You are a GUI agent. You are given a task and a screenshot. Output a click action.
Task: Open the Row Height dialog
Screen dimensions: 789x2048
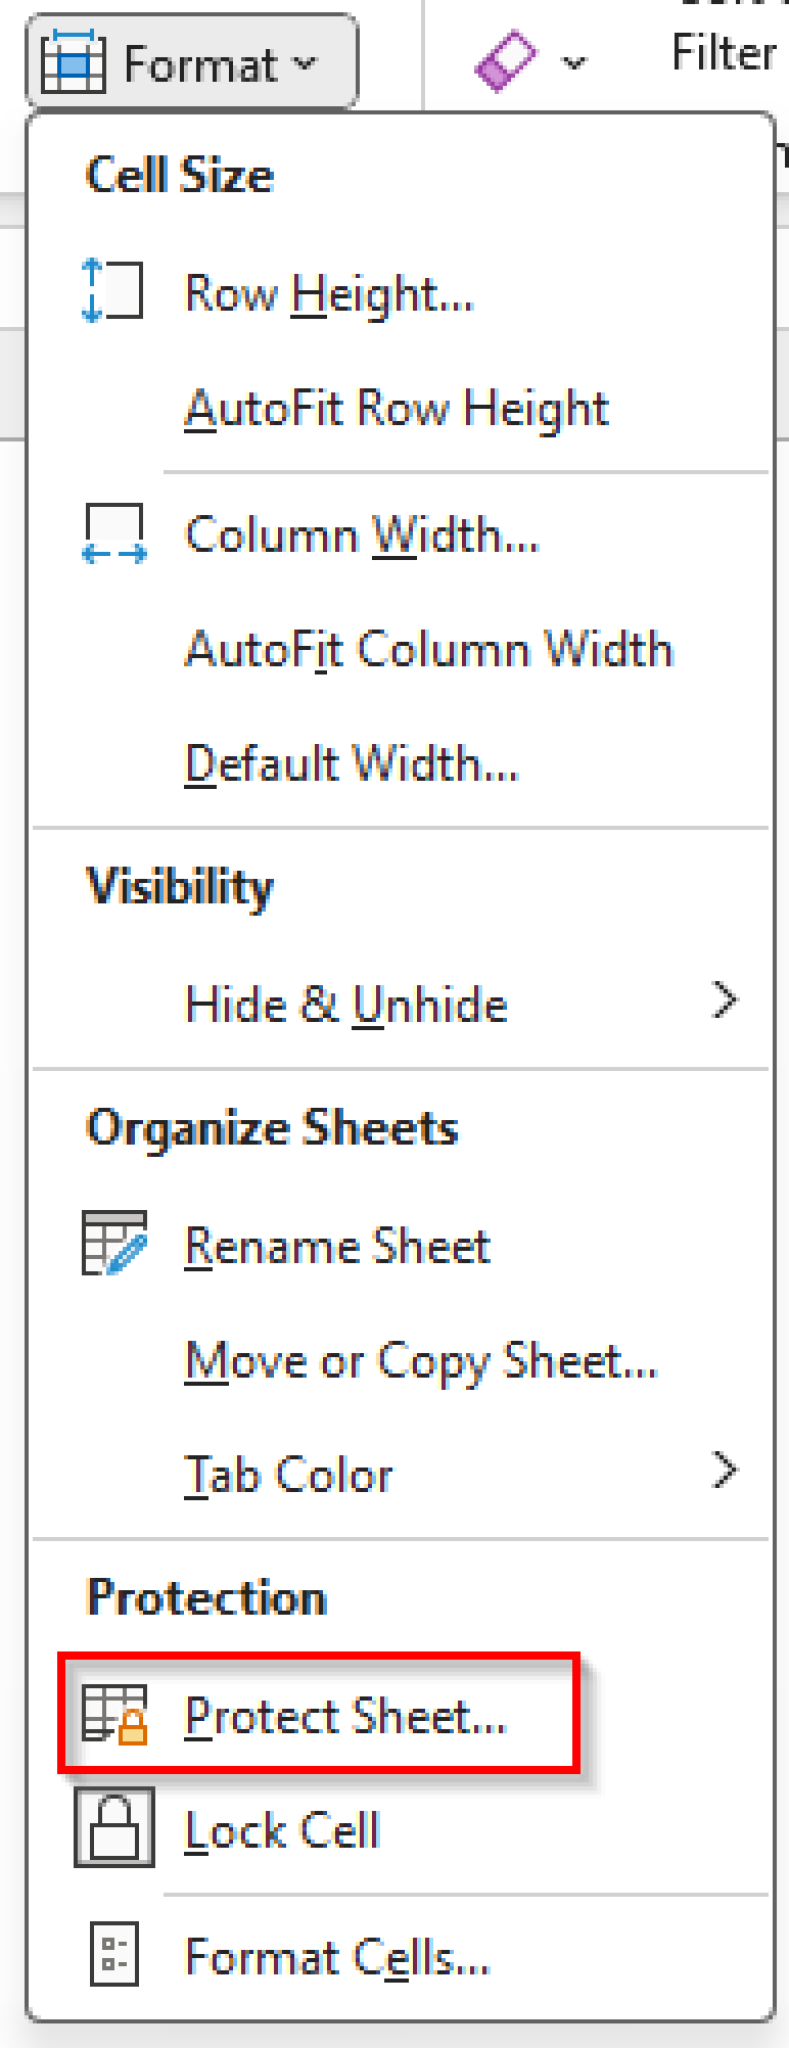point(330,292)
